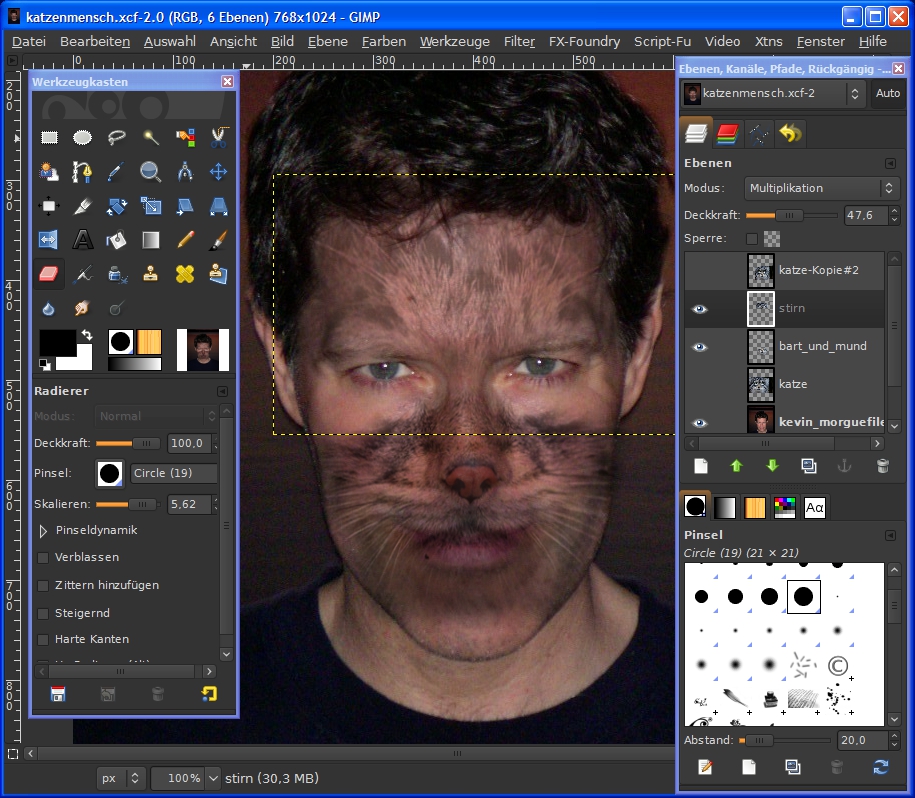Open the Ebene menu
The image size is (915, 798).
coord(328,41)
